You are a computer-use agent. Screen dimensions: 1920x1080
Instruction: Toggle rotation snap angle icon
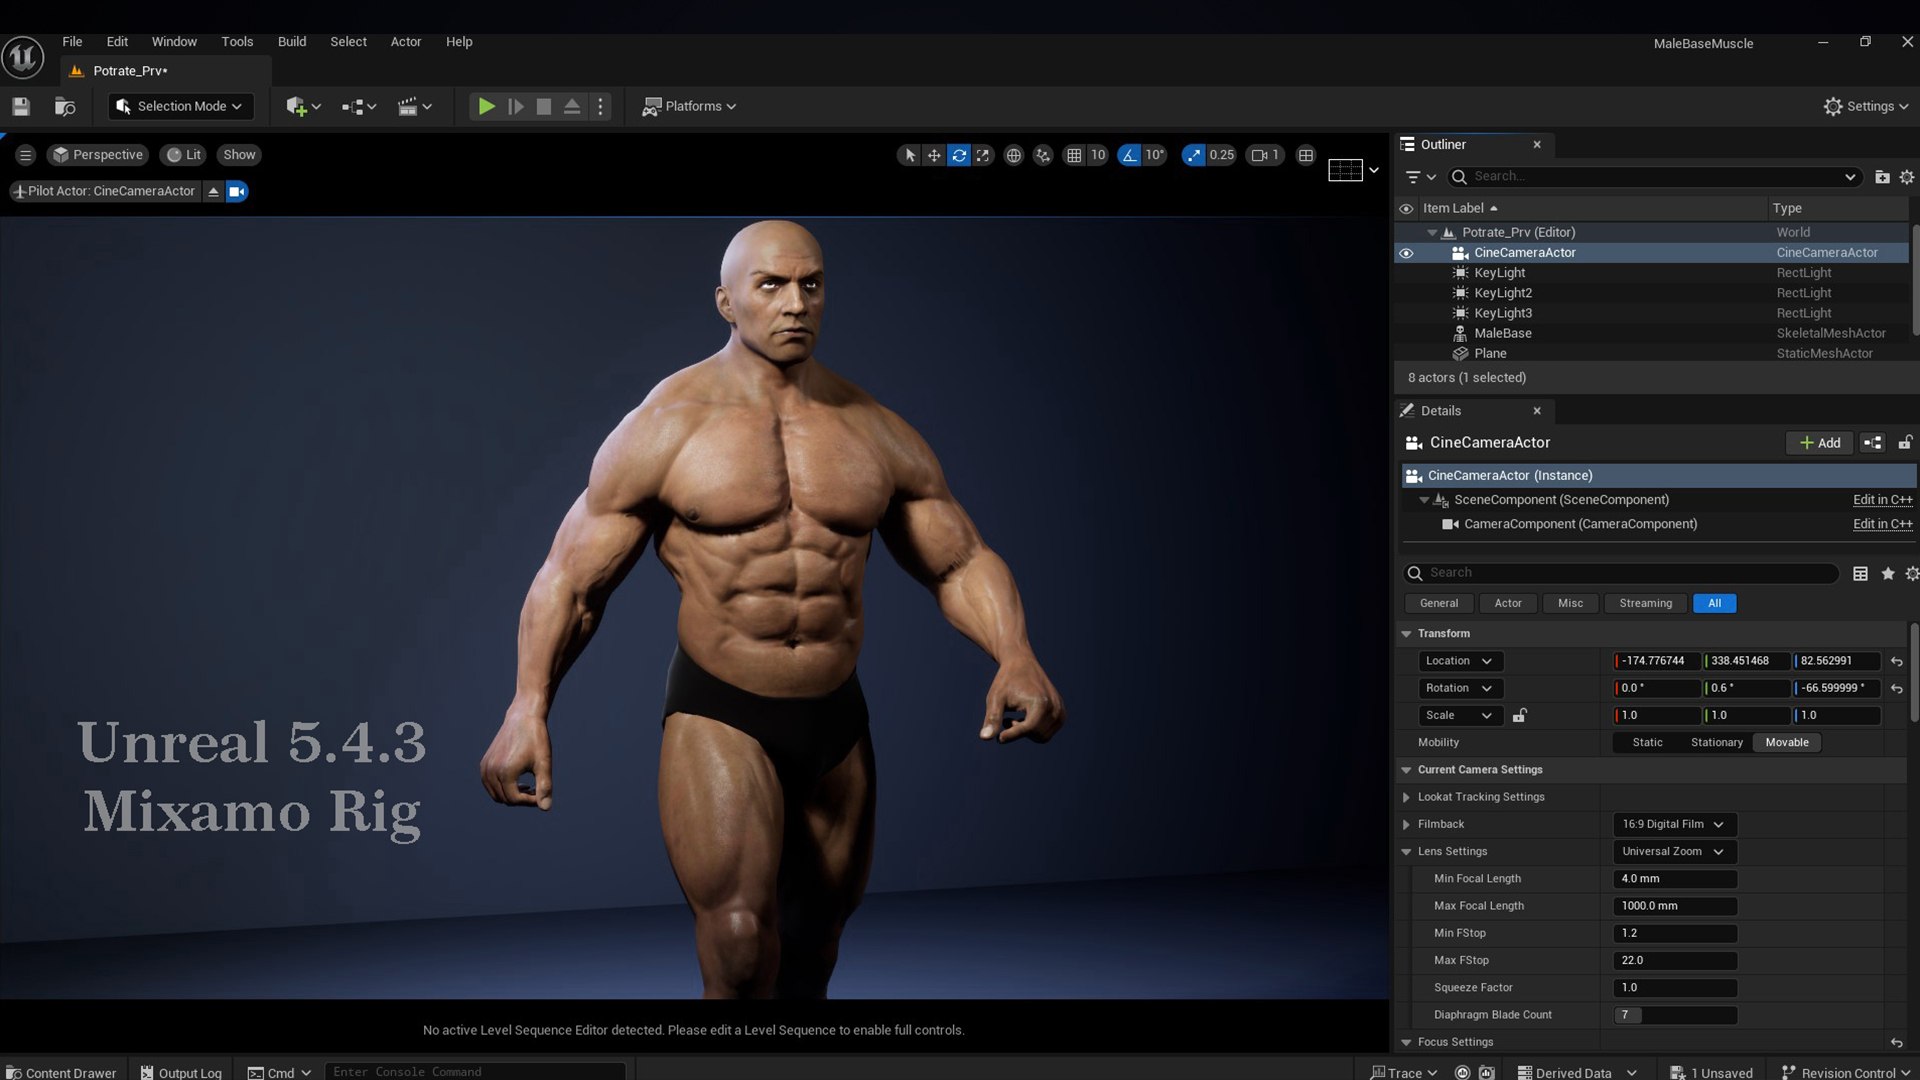point(1129,155)
